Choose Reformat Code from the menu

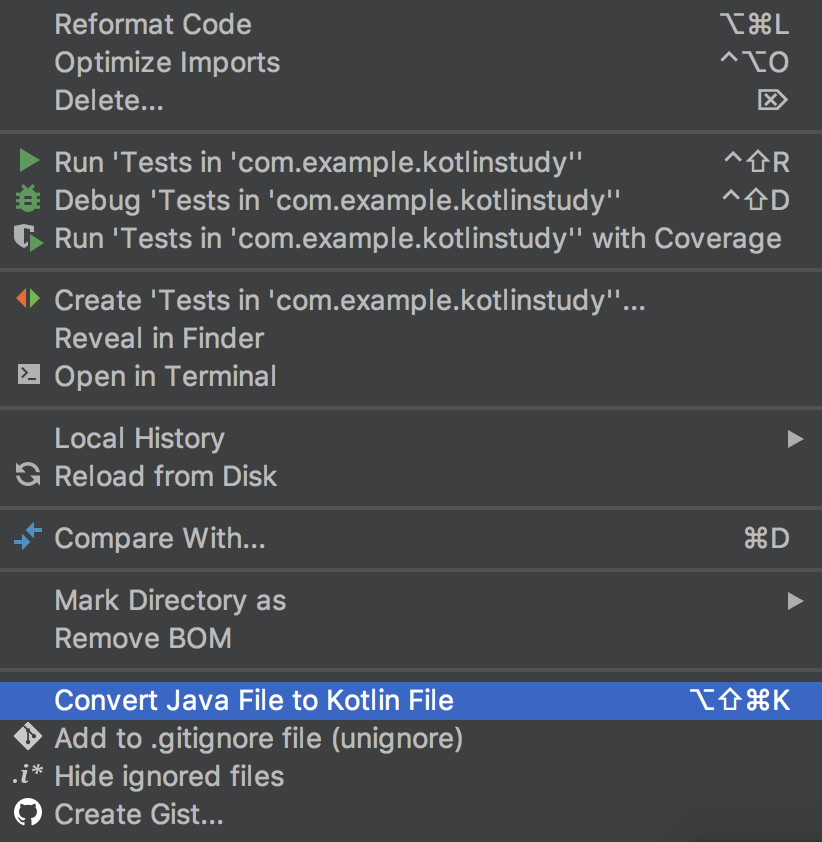[x=411, y=25]
